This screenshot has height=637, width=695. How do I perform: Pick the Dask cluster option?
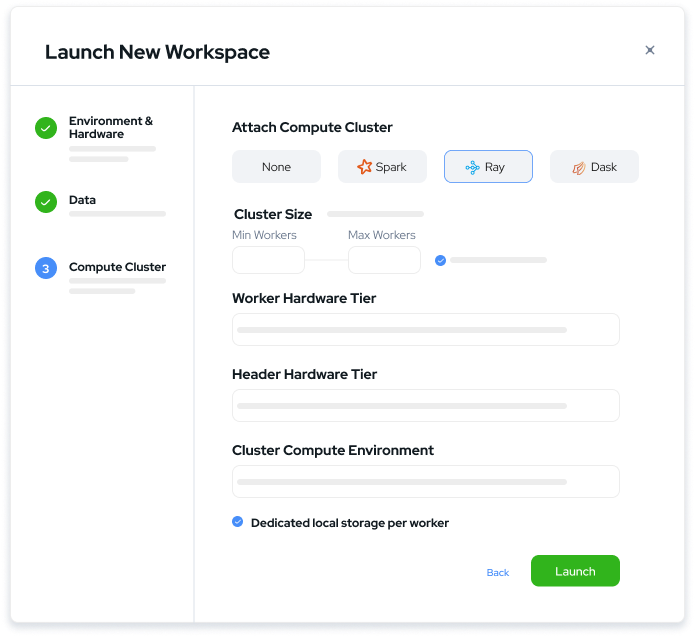click(594, 167)
